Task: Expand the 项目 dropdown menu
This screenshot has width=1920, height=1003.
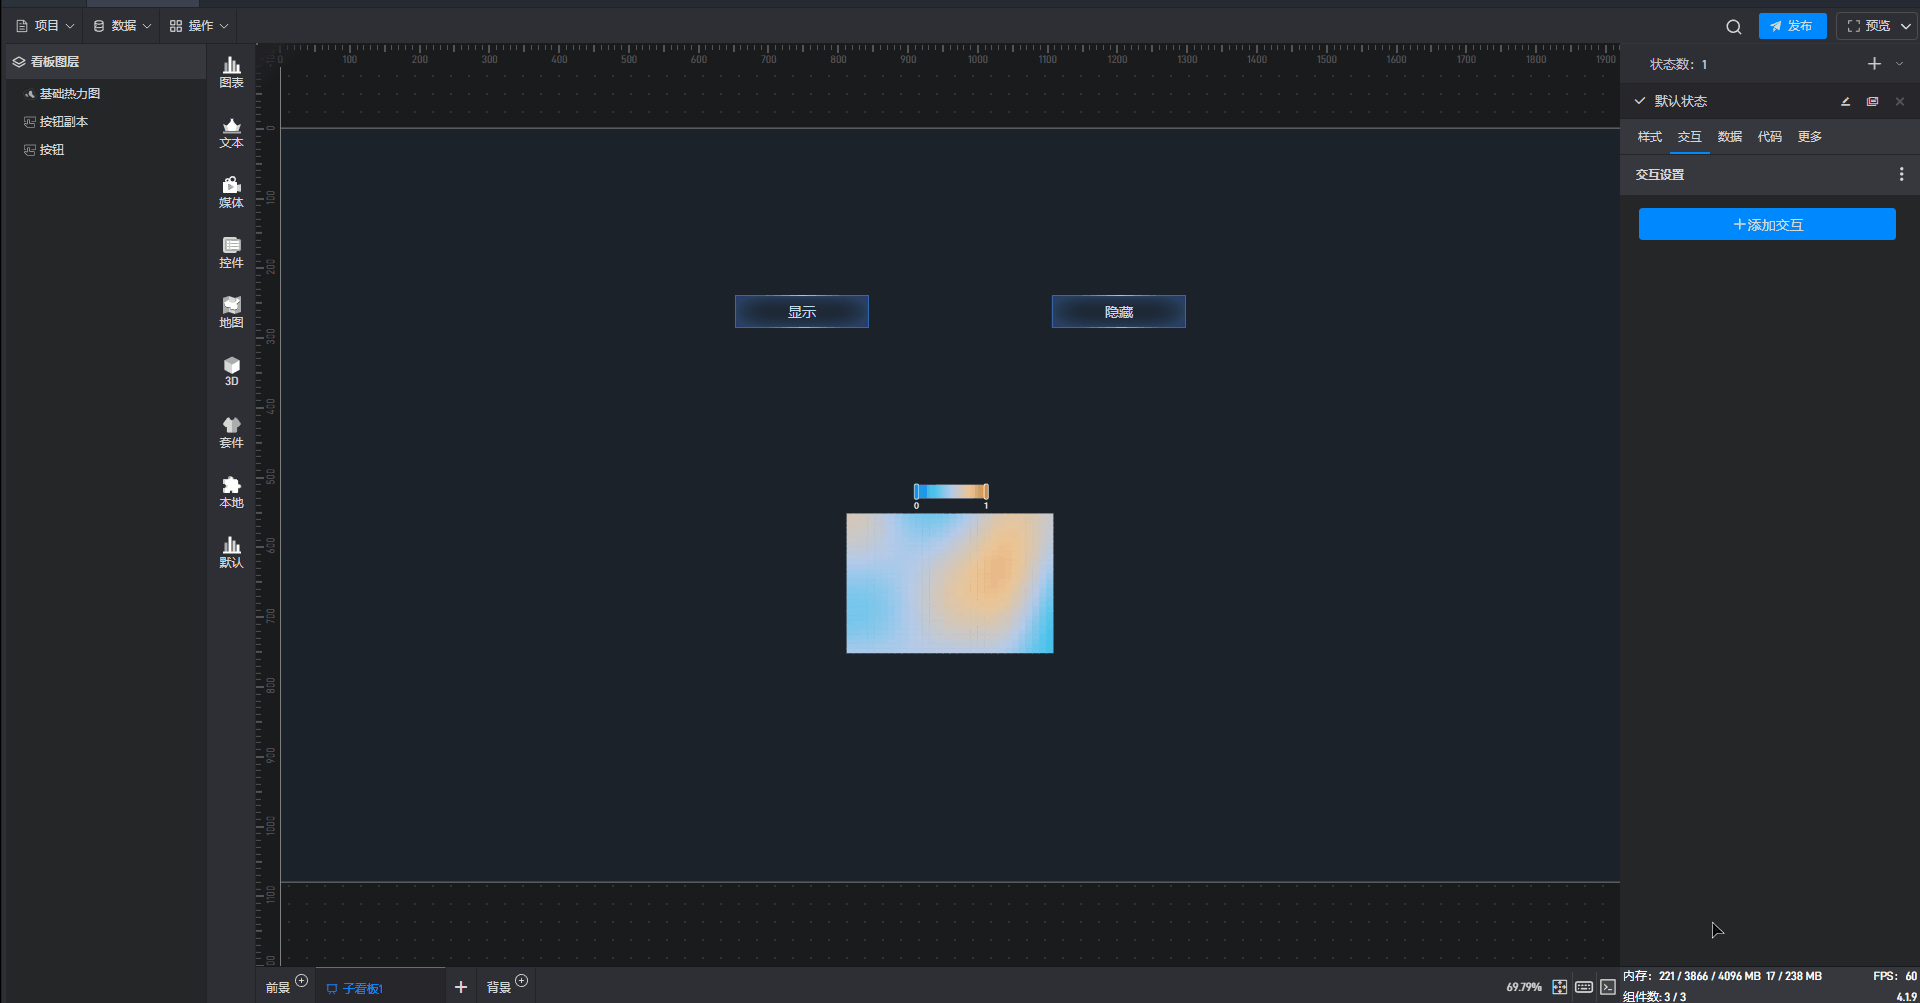Action: click(45, 26)
